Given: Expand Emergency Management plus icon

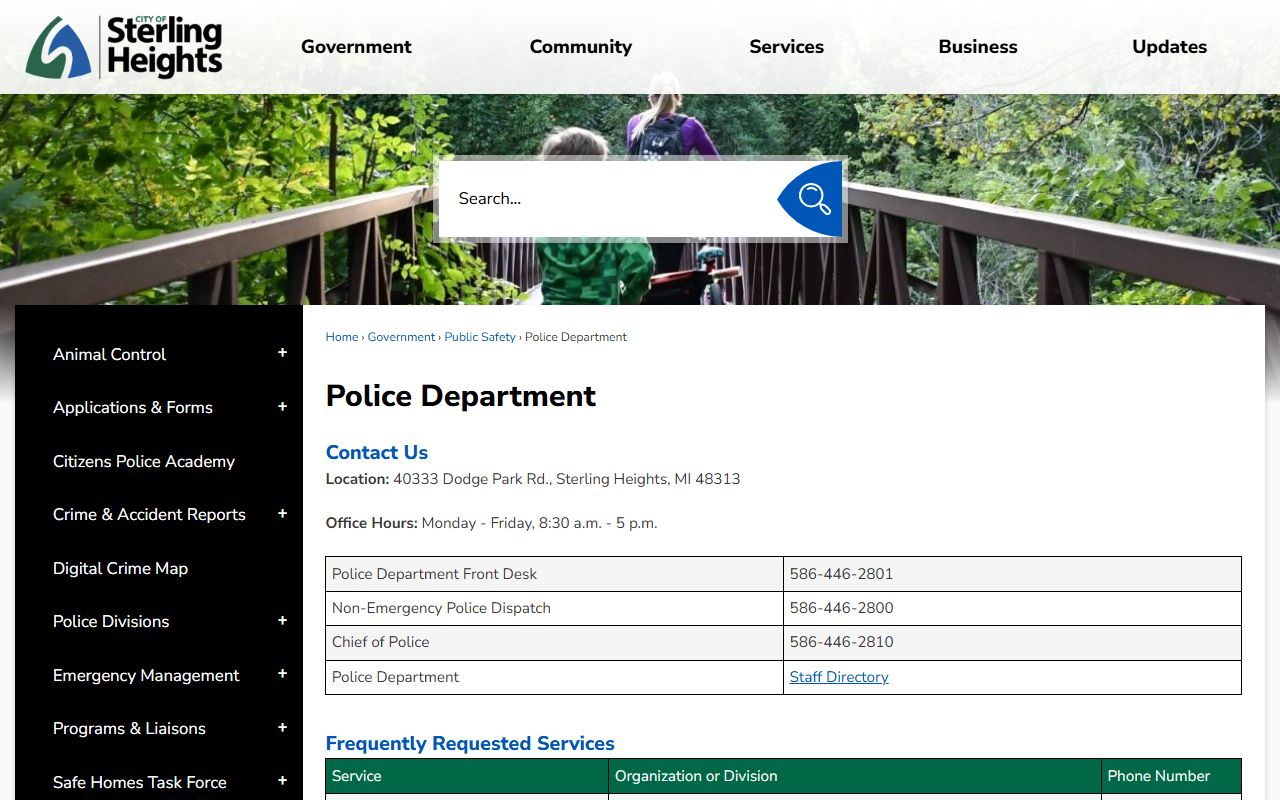Looking at the screenshot, I should tap(282, 675).
